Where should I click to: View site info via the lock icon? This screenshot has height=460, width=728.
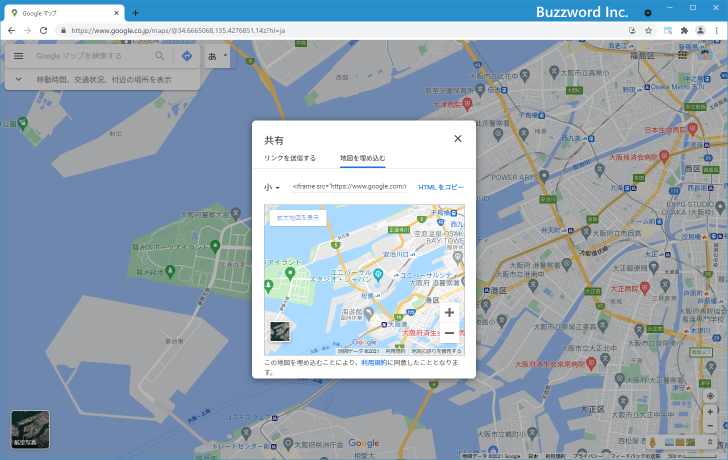click(x=63, y=31)
